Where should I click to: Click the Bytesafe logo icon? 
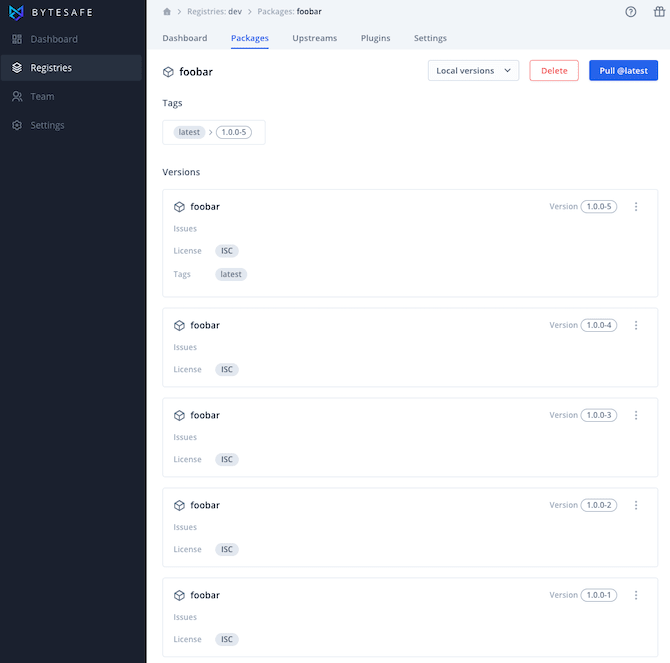coord(16,12)
